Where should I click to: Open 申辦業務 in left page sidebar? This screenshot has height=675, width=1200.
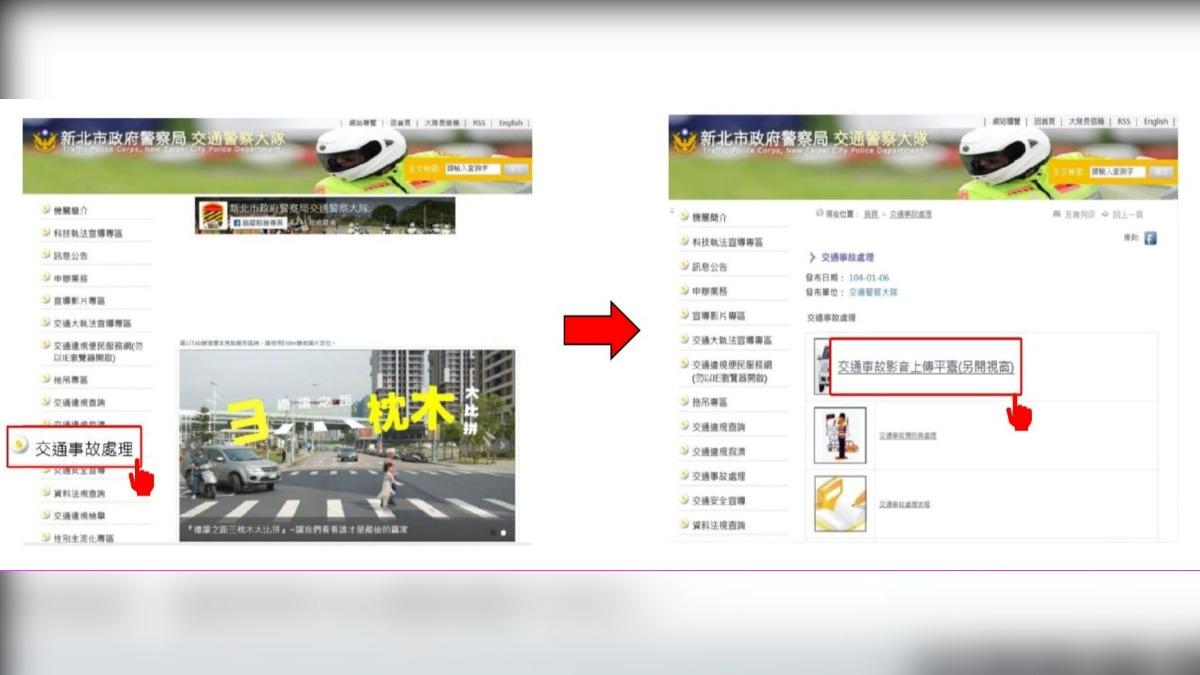tap(71, 278)
